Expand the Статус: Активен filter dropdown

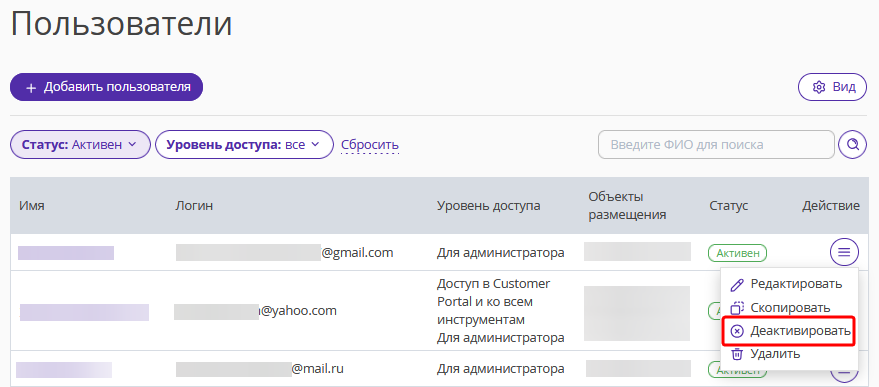click(80, 145)
